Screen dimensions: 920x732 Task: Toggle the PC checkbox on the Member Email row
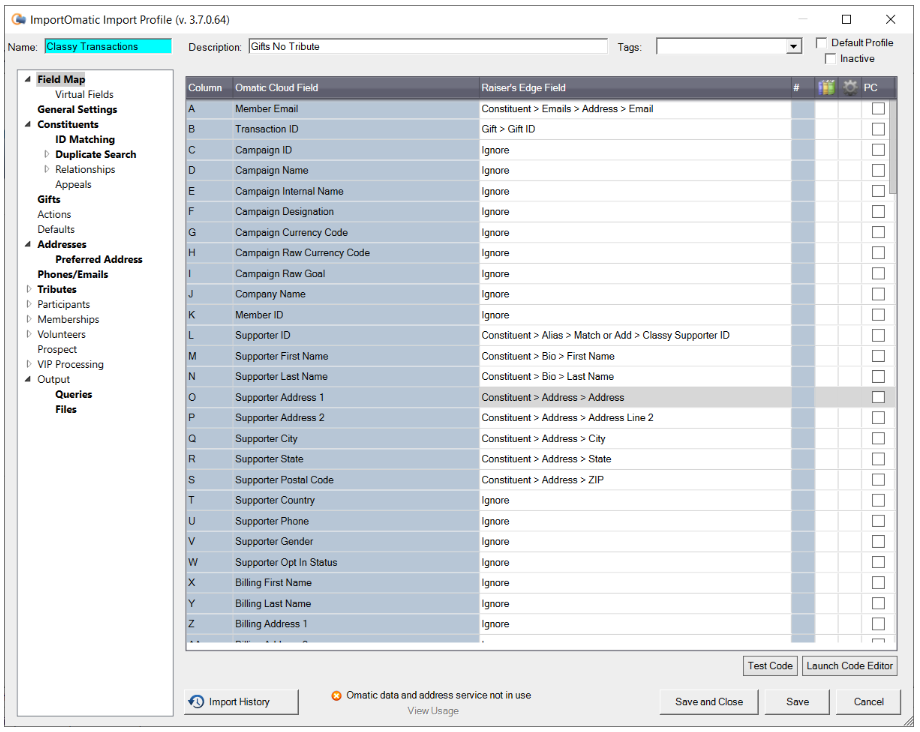[878, 108]
